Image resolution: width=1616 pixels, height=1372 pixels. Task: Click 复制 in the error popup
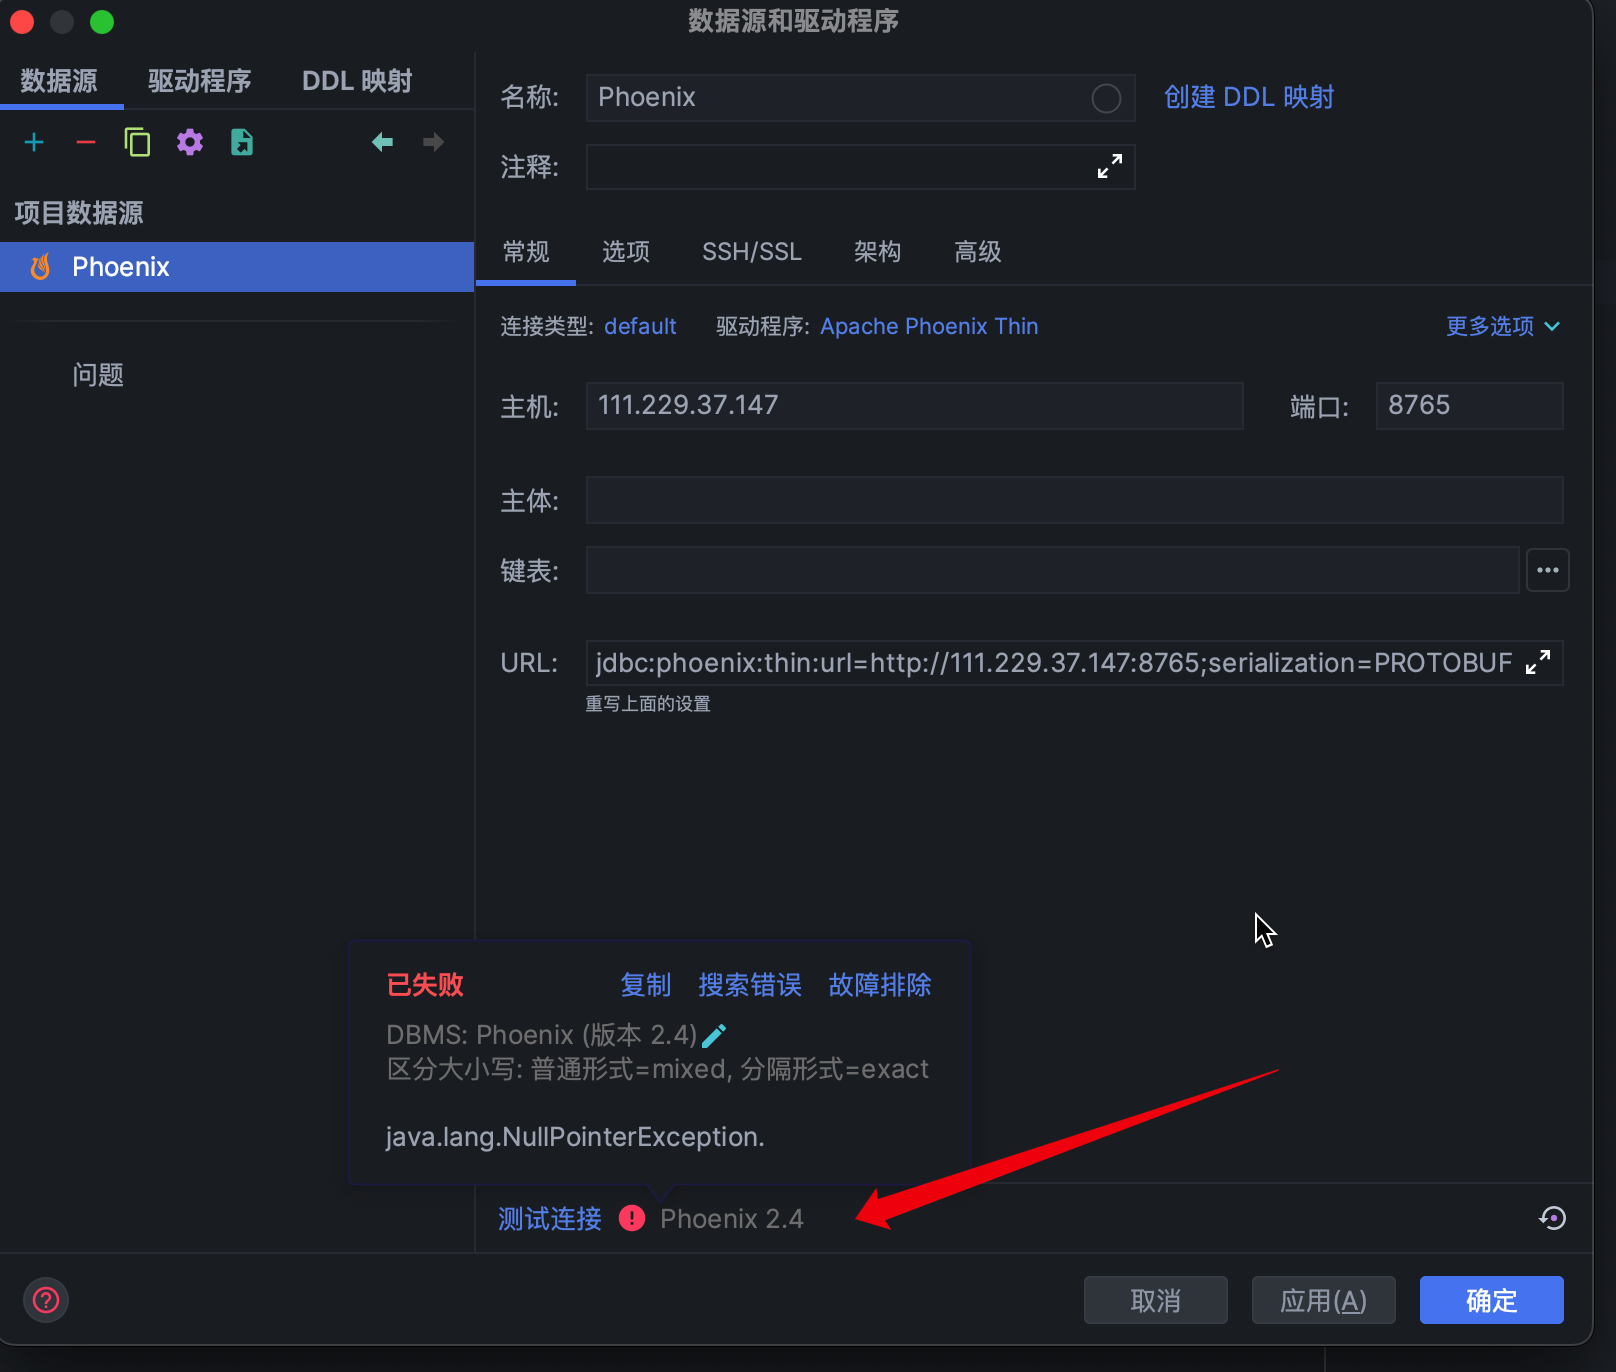click(646, 985)
